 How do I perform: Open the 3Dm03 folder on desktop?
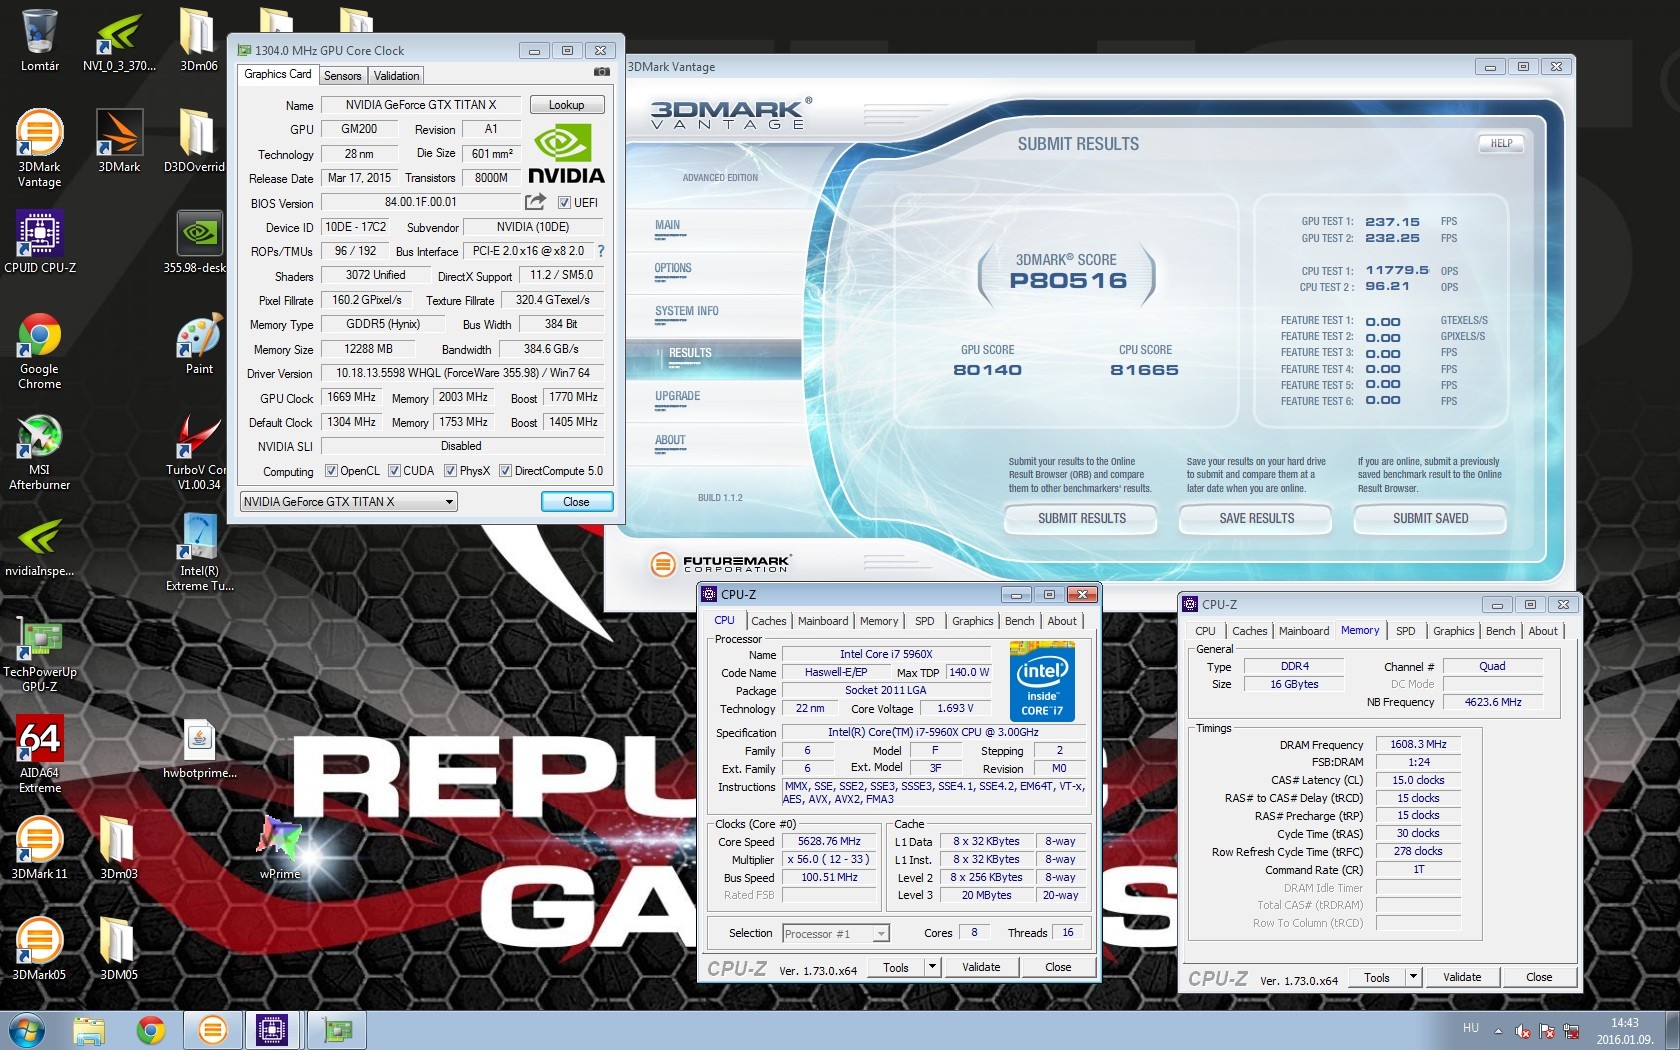click(x=119, y=848)
